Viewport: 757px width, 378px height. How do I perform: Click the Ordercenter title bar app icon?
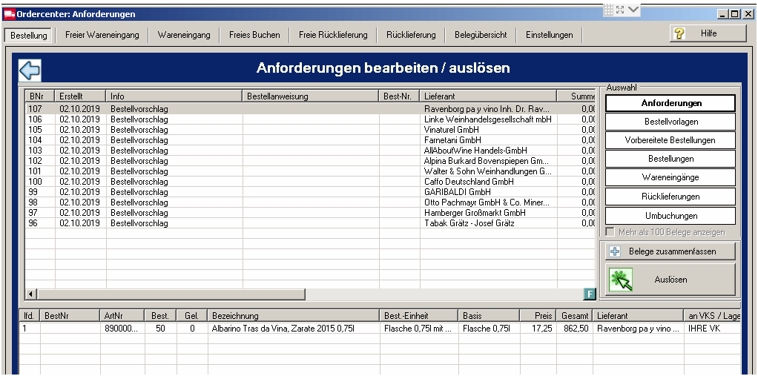(9, 14)
